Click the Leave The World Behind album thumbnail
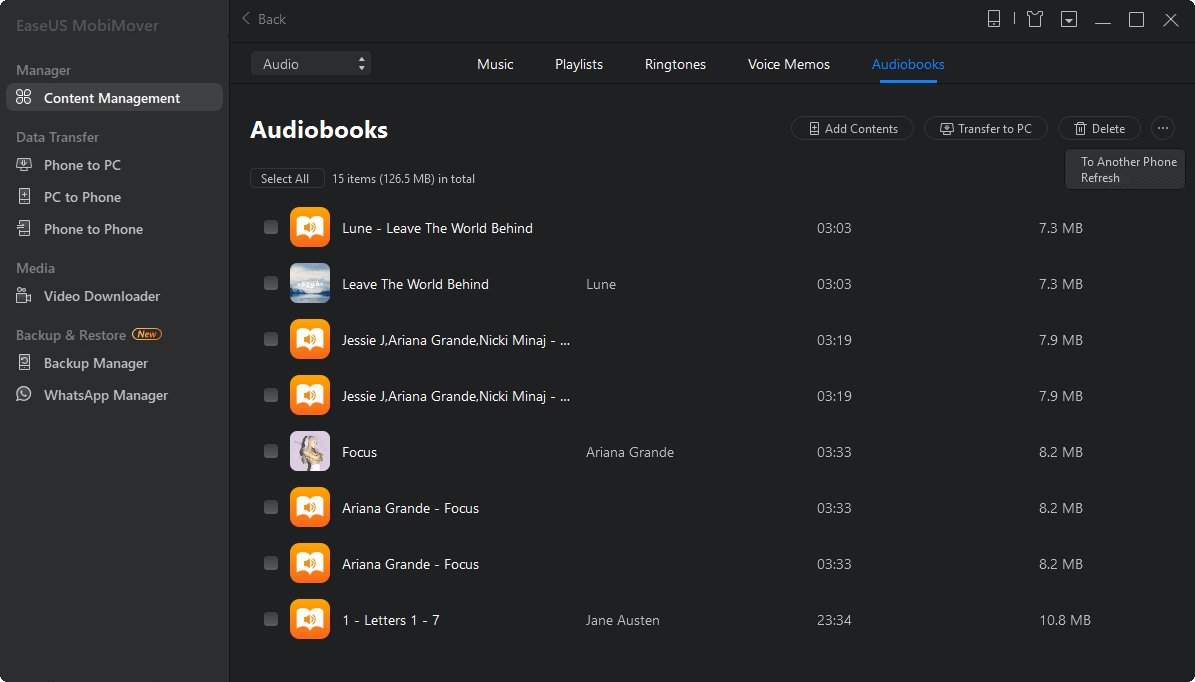Screen dimensions: 1195x682 (x=310, y=284)
